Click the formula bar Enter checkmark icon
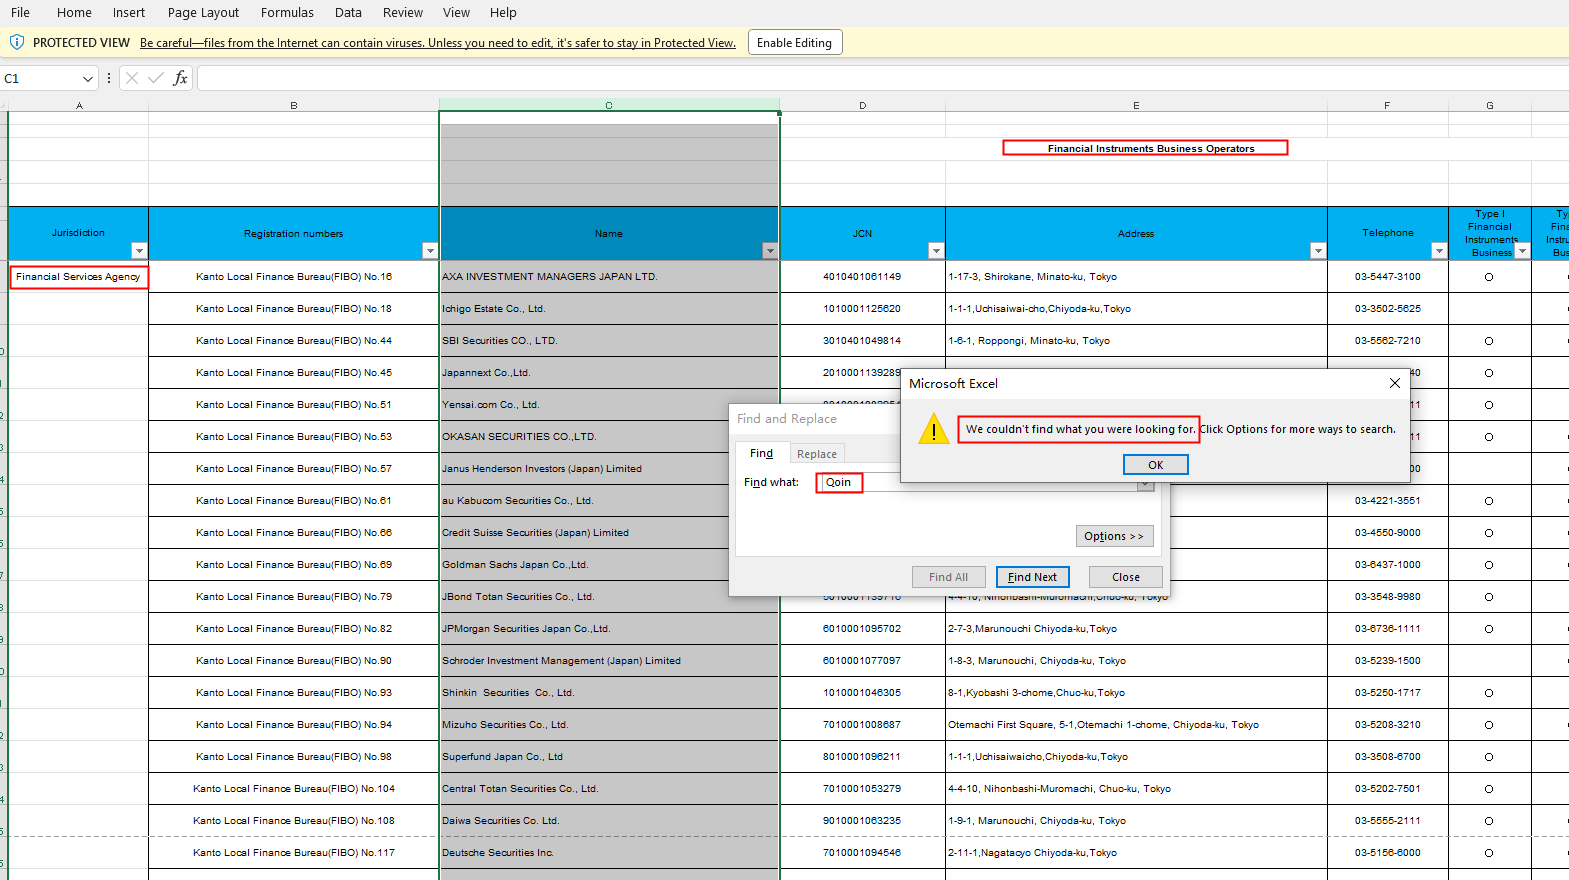The width and height of the screenshot is (1569, 880). [x=156, y=78]
